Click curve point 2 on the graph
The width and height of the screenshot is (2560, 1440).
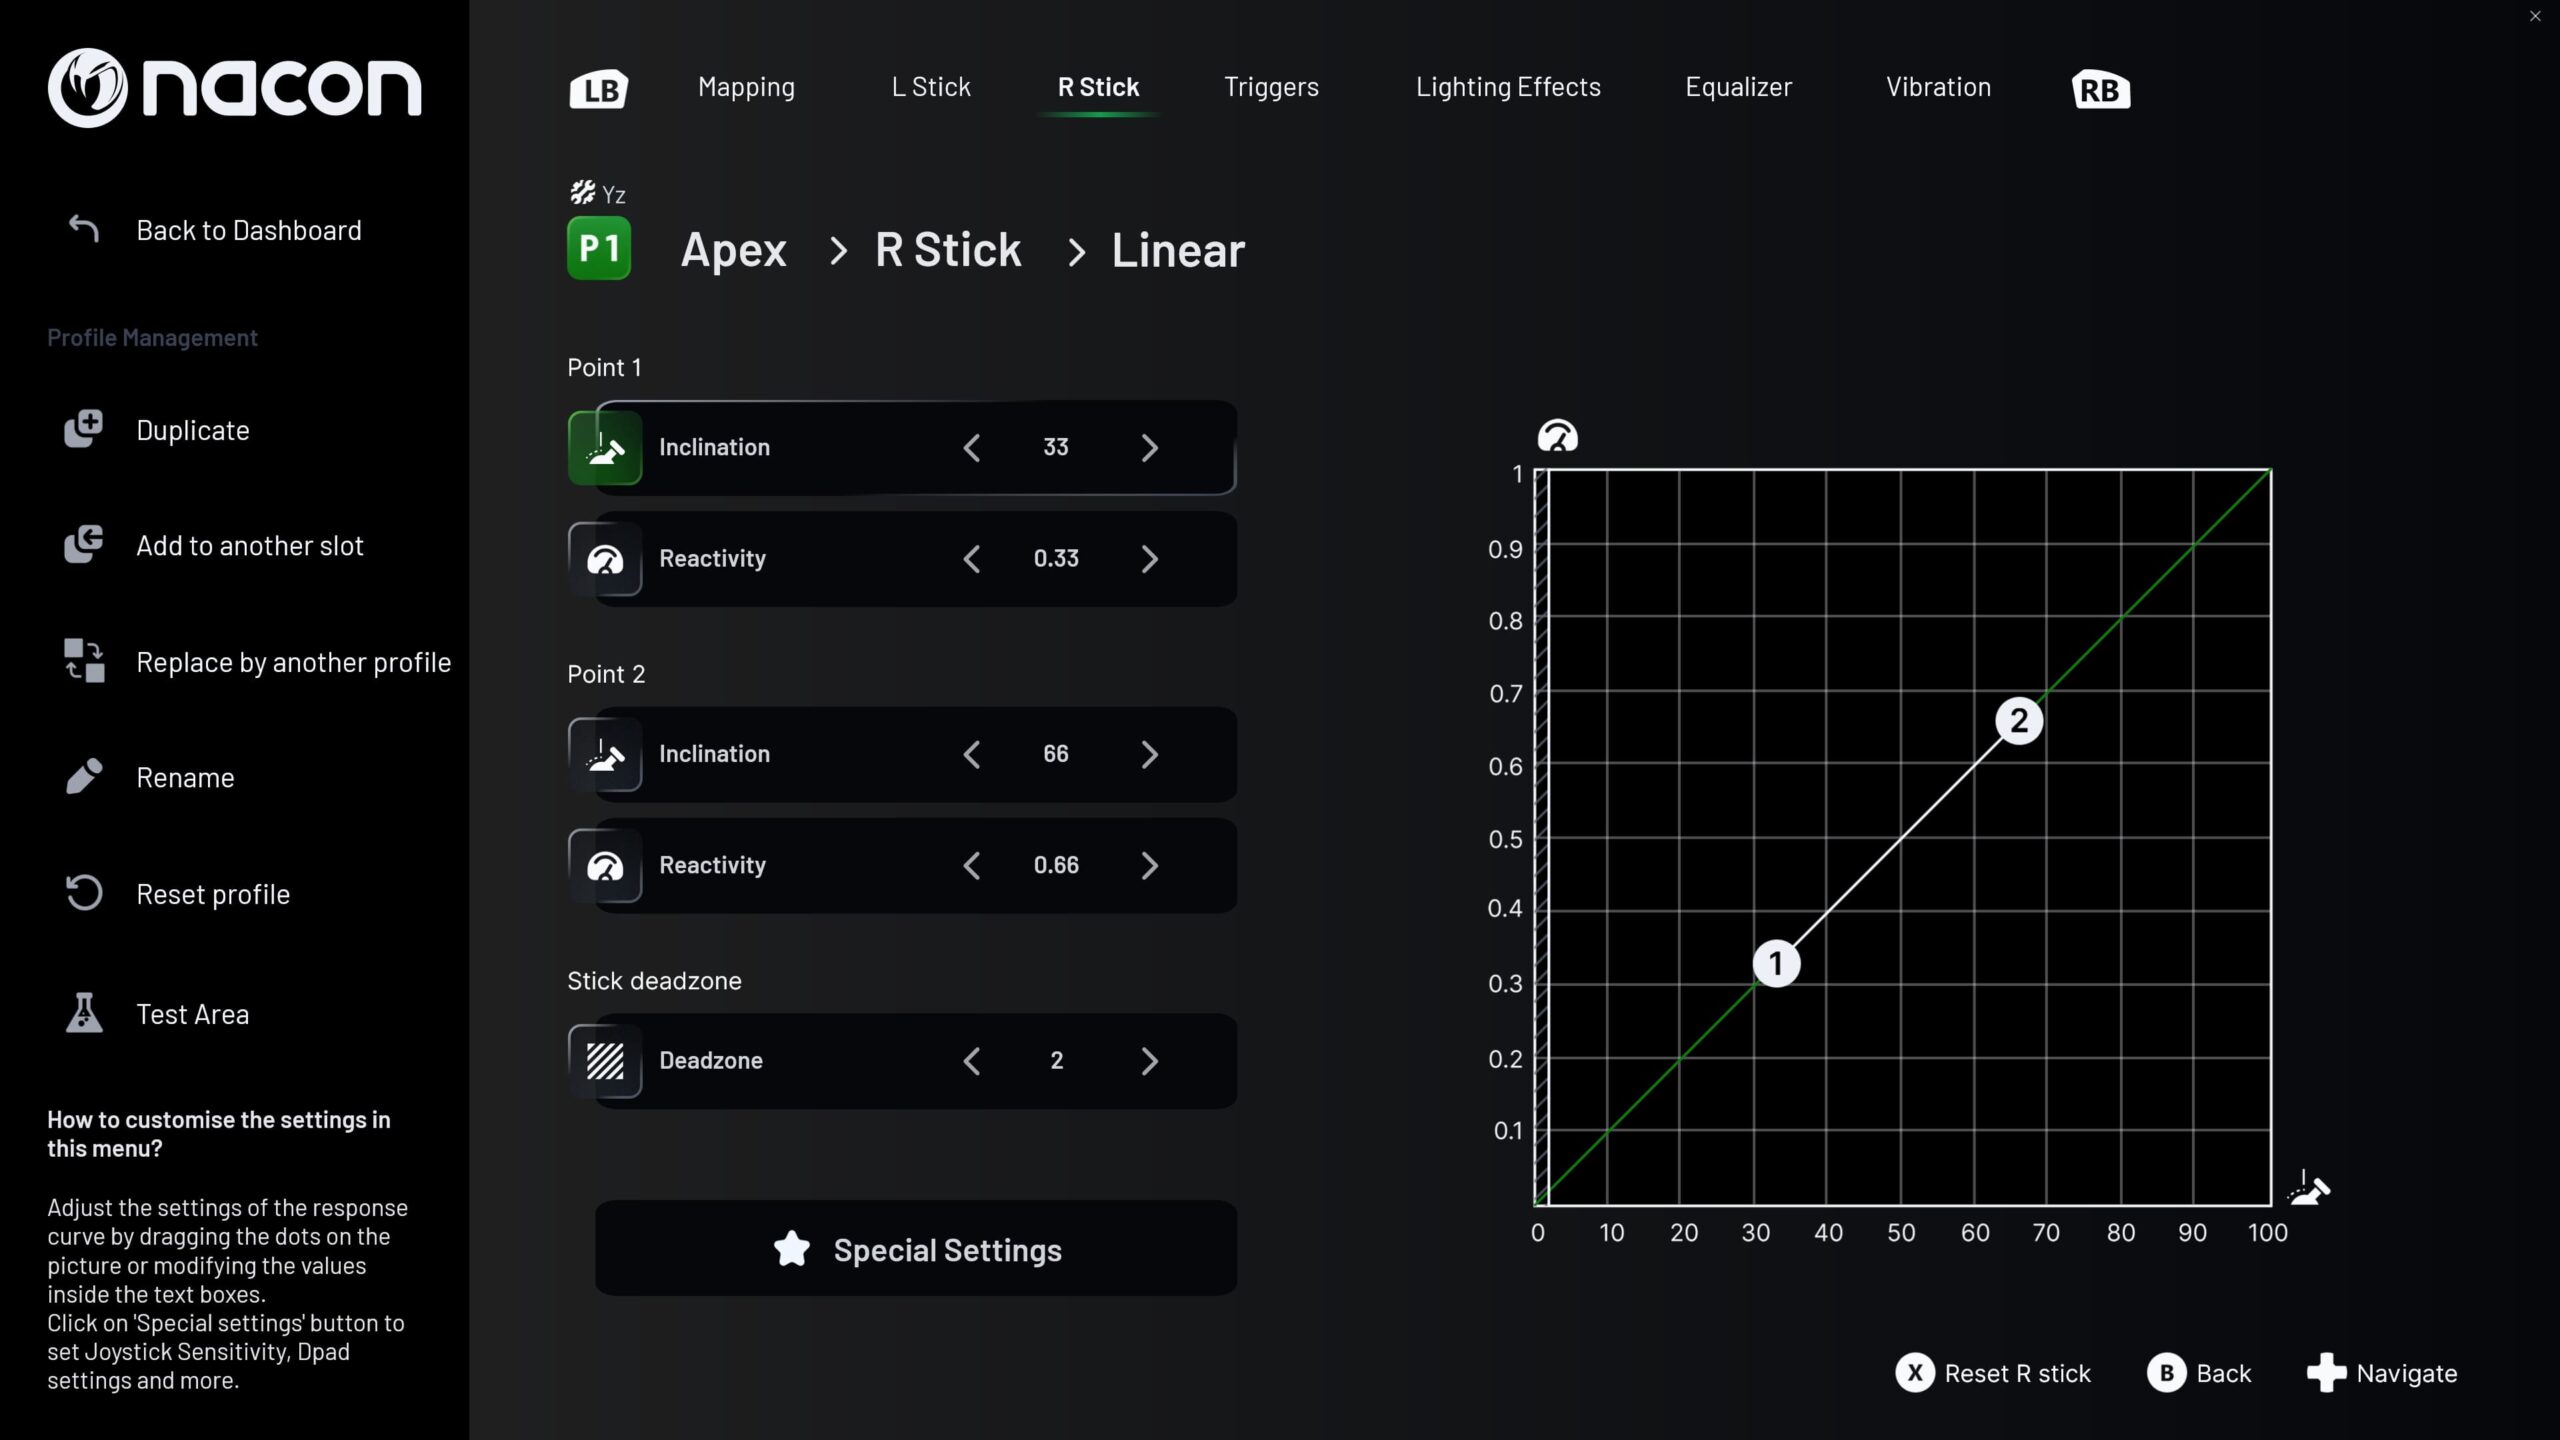click(x=2018, y=721)
